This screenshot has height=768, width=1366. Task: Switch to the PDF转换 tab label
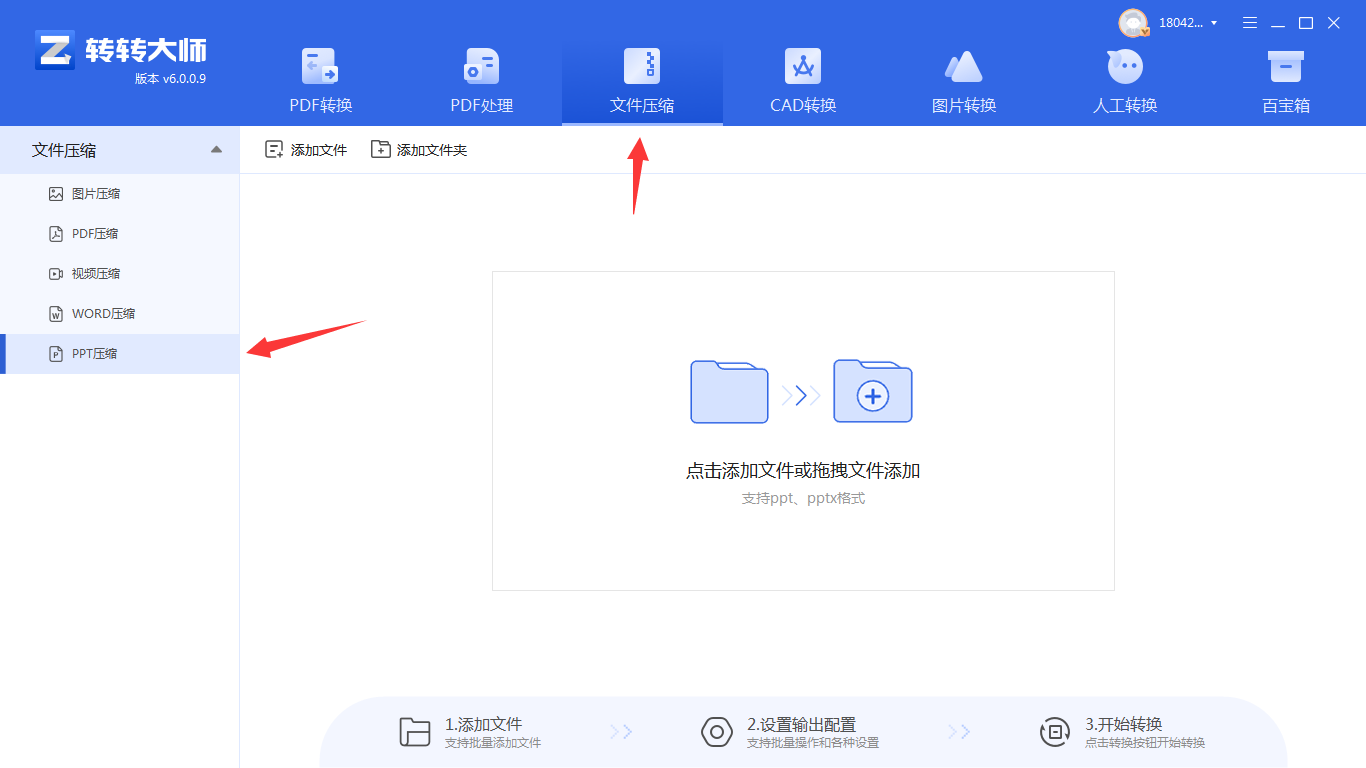pyautogui.click(x=321, y=105)
